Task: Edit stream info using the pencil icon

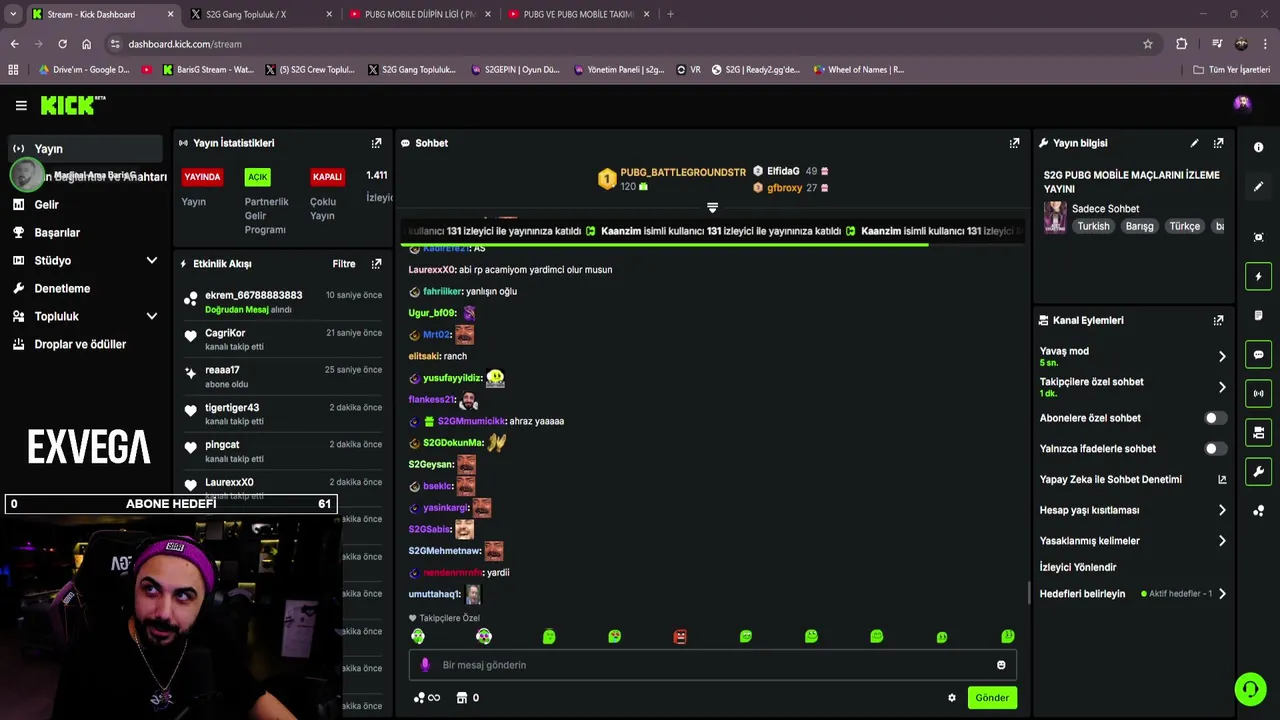Action: 1194,143
